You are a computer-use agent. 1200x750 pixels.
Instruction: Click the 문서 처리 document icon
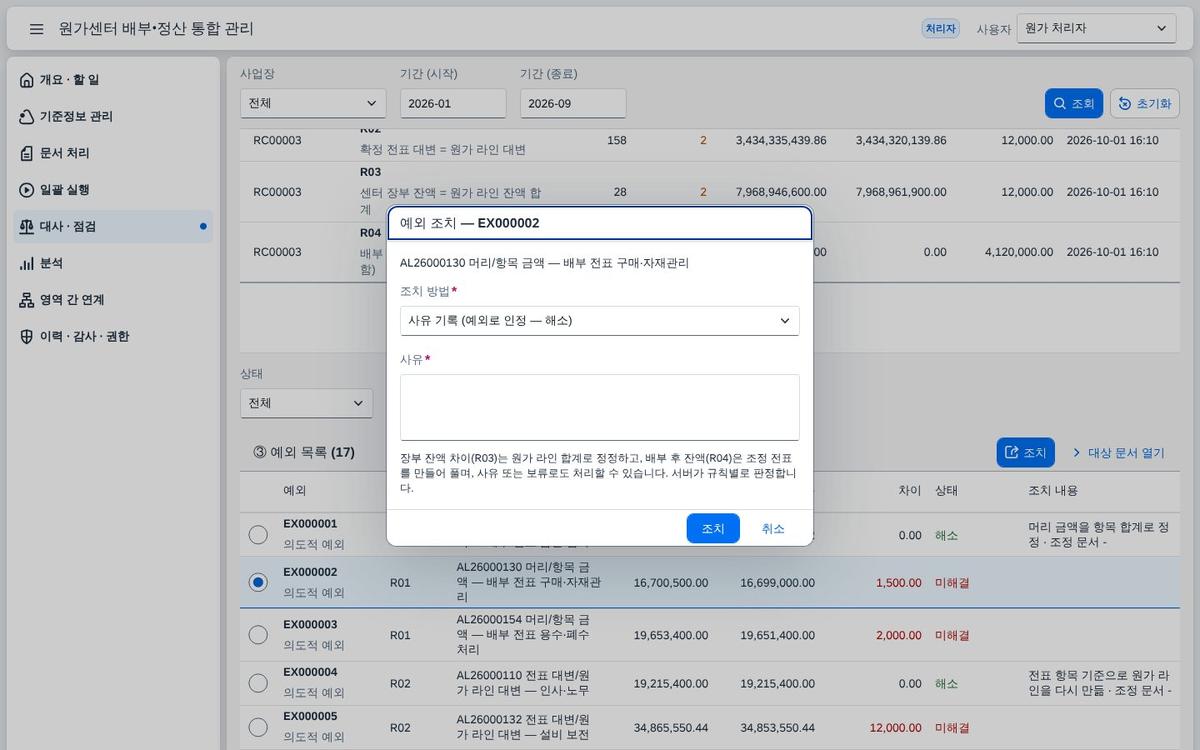[27, 153]
